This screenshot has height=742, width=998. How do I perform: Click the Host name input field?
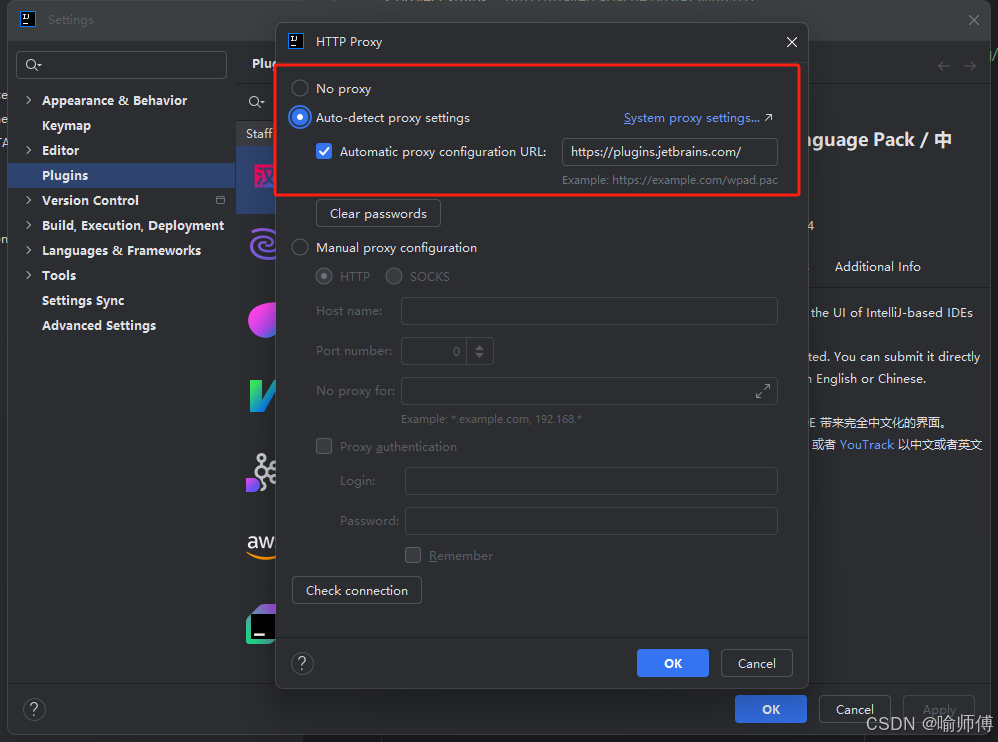point(589,311)
